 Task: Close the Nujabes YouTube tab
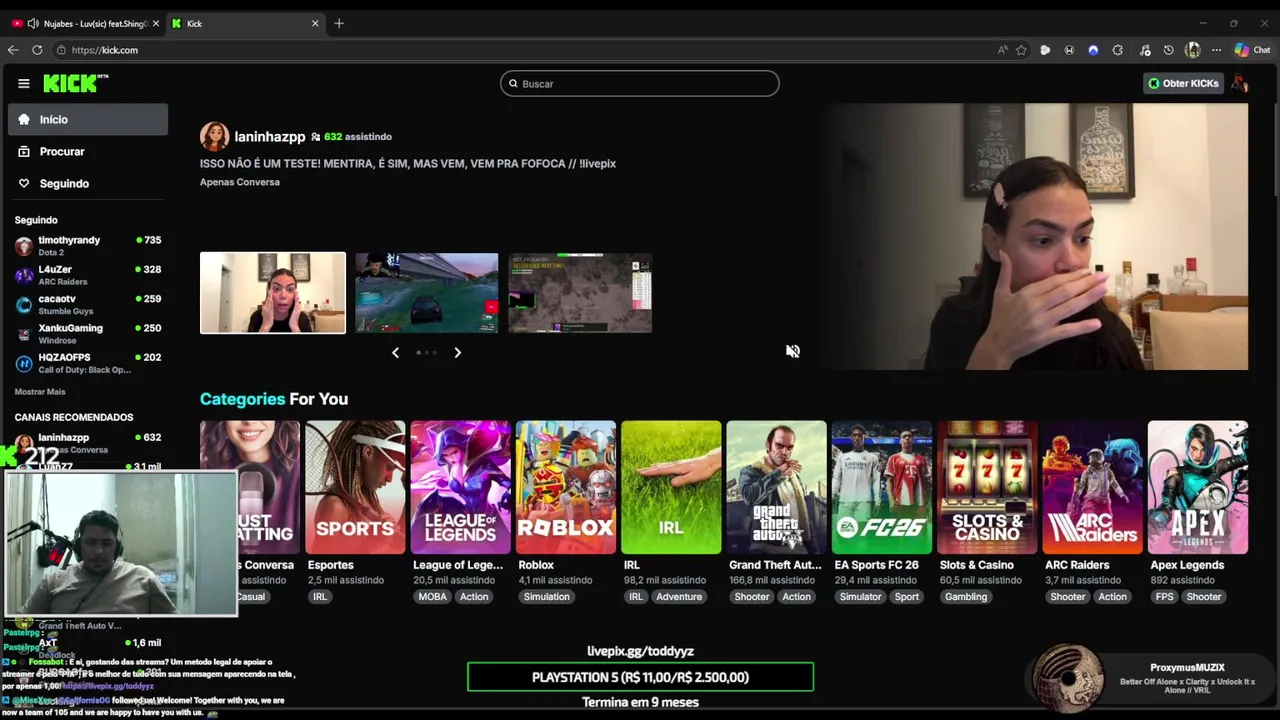(x=155, y=23)
